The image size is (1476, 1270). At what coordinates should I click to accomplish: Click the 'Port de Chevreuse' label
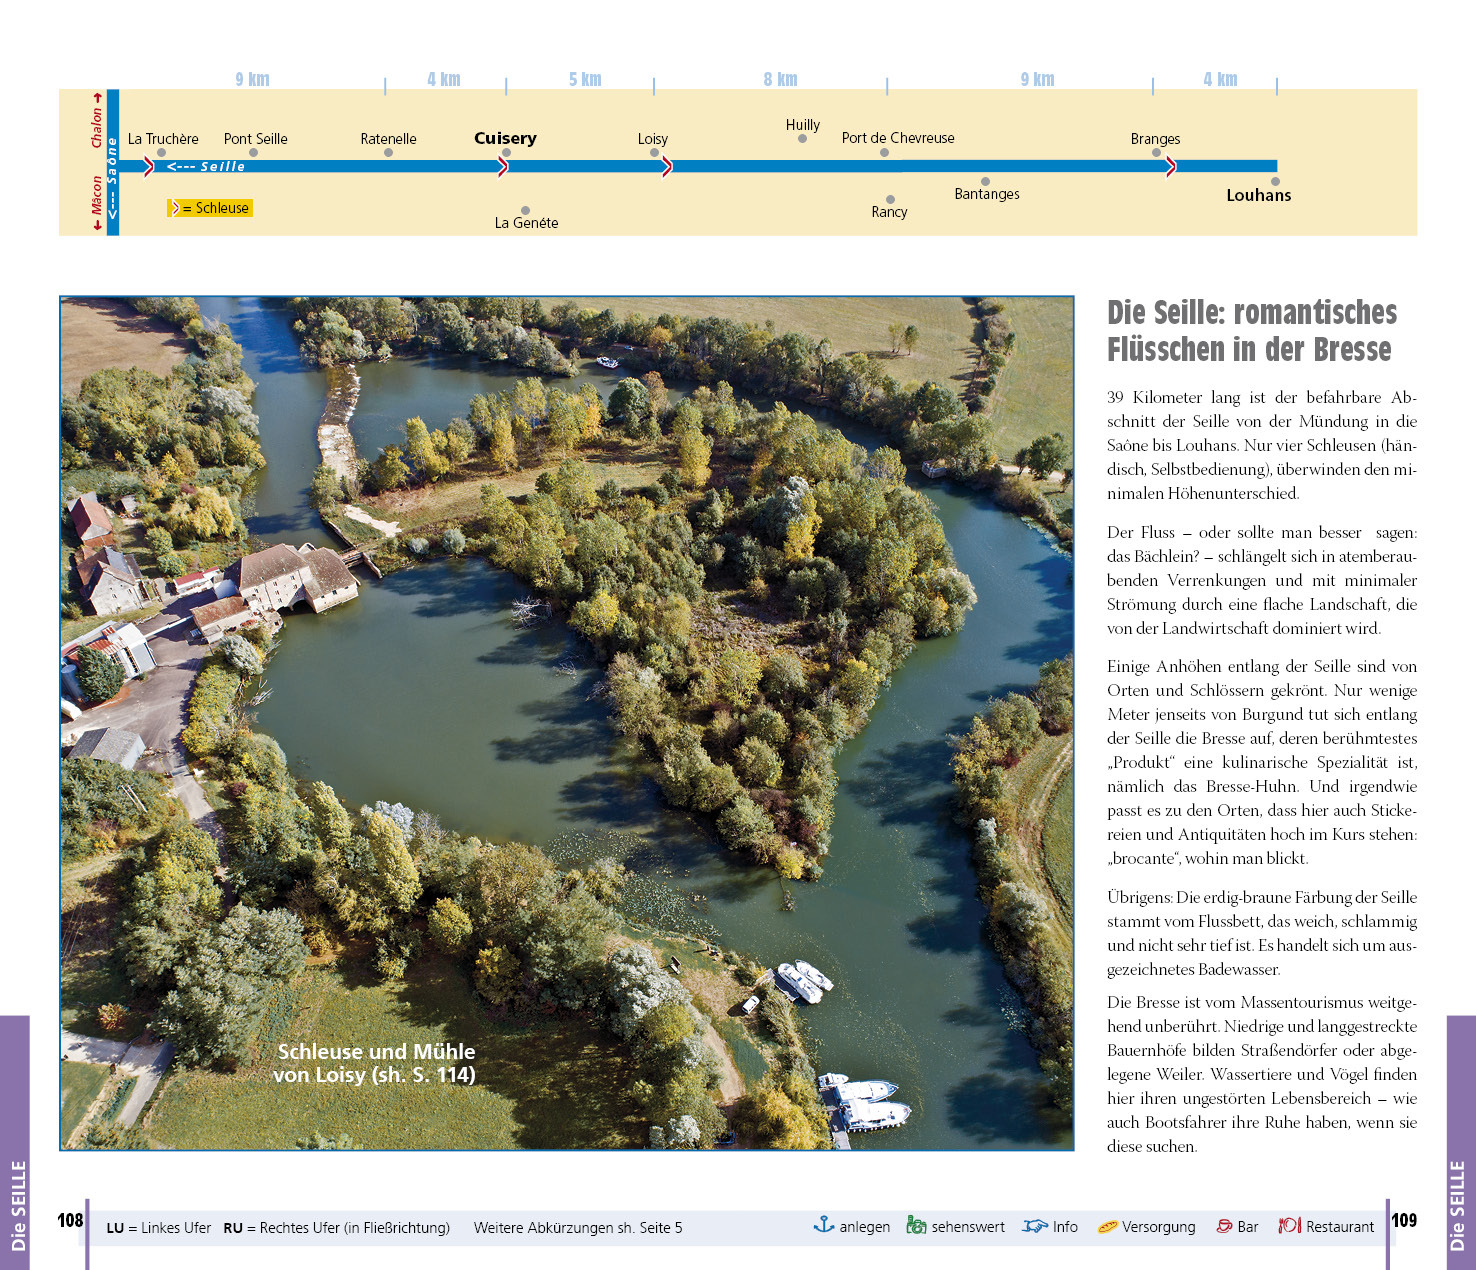(x=897, y=138)
